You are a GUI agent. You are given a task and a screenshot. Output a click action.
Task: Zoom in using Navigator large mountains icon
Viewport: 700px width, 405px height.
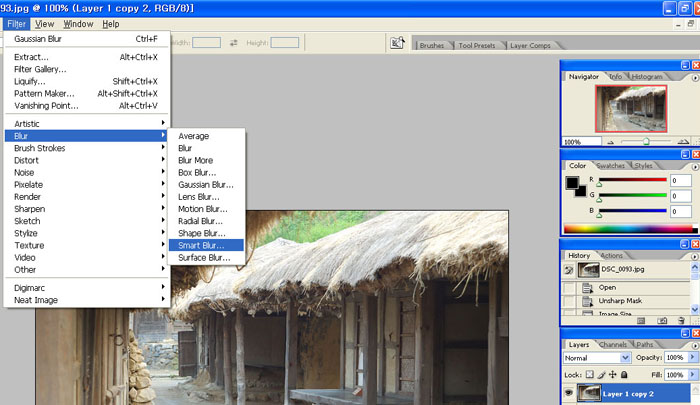pos(683,142)
